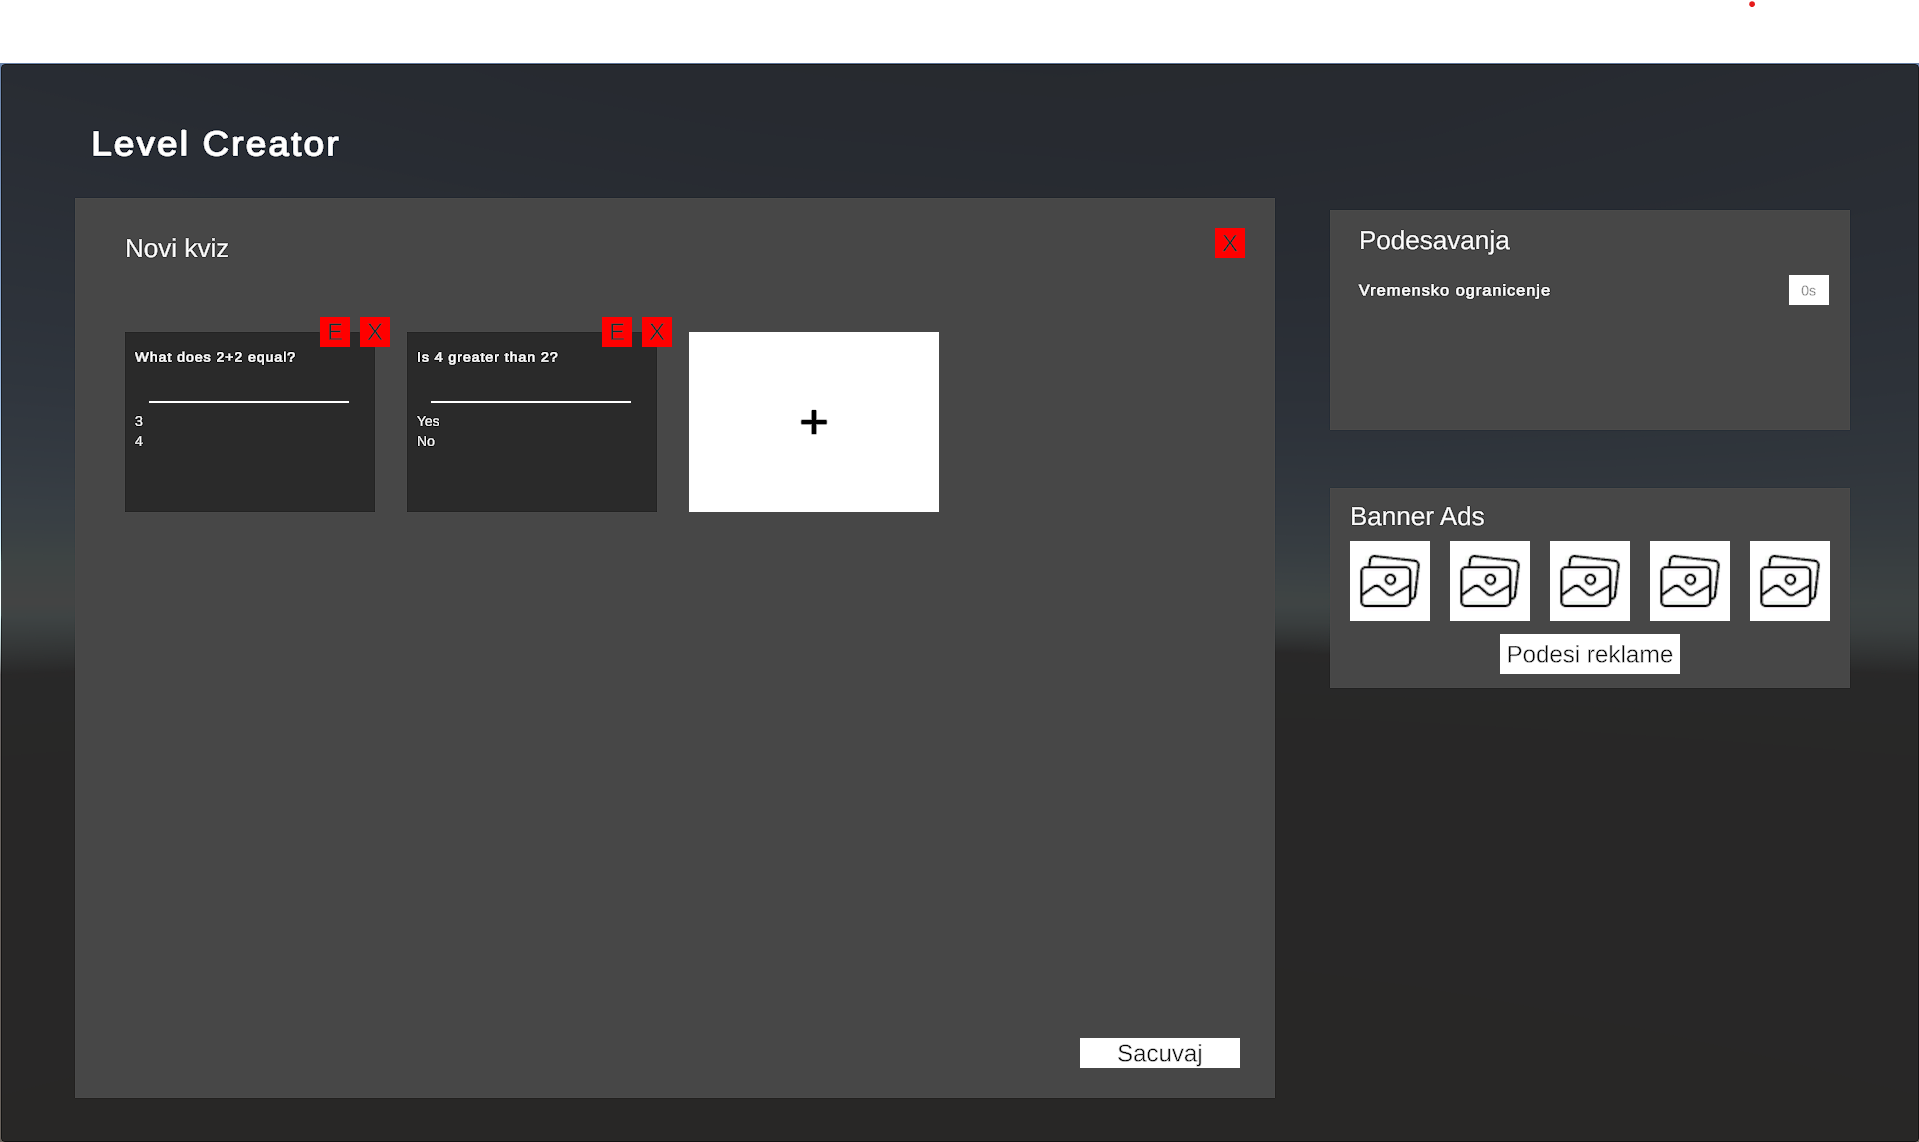The image size is (1919, 1142).
Task: Focus the Vremensko ogranicenje time field
Action: [x=1809, y=290]
